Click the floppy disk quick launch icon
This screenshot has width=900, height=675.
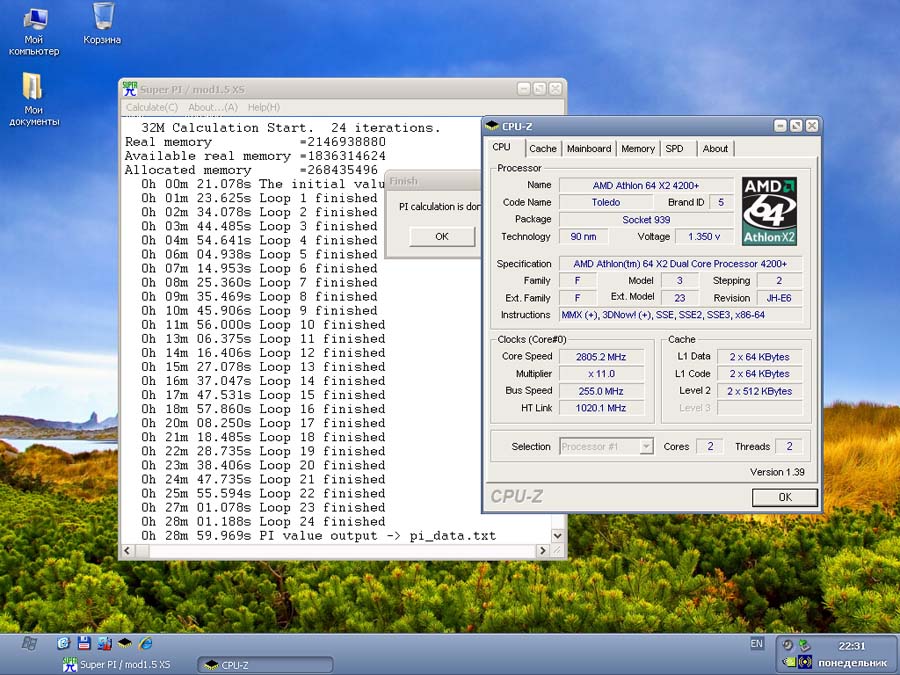(x=84, y=643)
